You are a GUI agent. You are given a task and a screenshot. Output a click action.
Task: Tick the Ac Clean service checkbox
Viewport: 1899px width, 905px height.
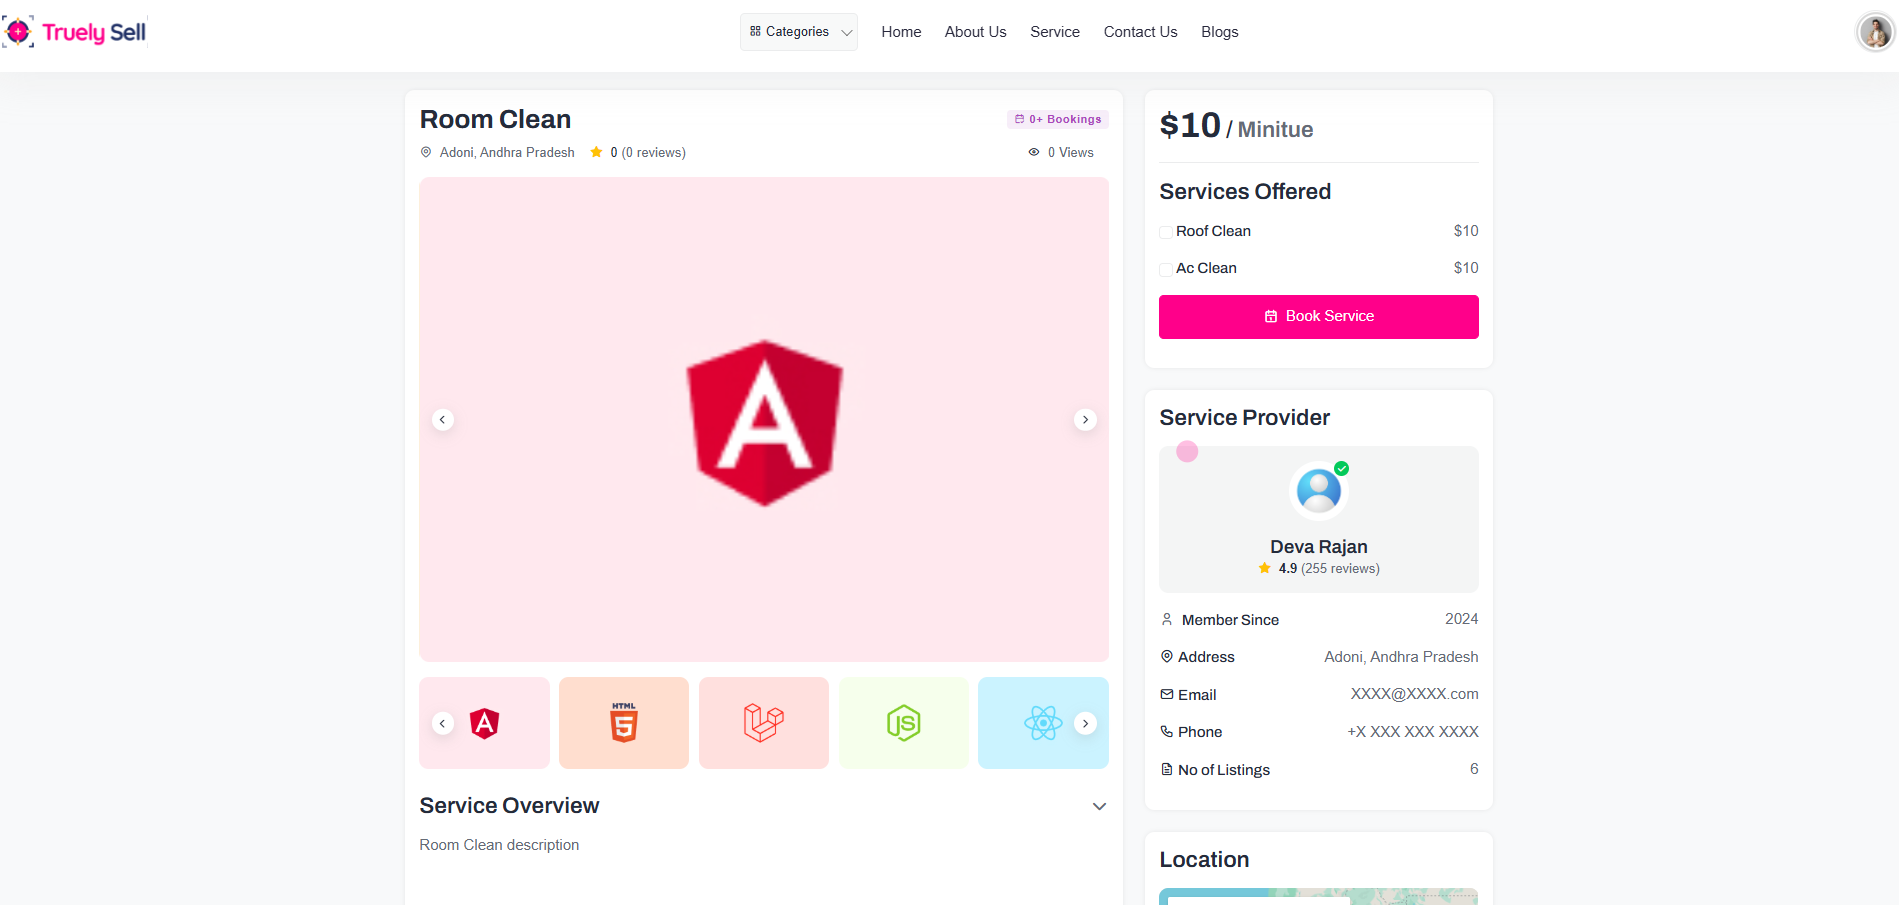[x=1166, y=269]
